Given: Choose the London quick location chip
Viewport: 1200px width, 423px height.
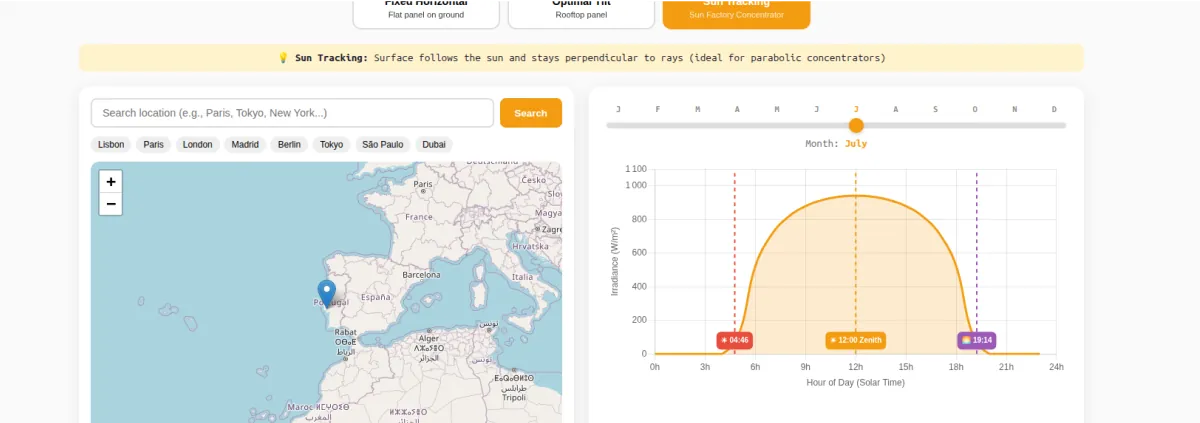Looking at the screenshot, I should coord(198,144).
